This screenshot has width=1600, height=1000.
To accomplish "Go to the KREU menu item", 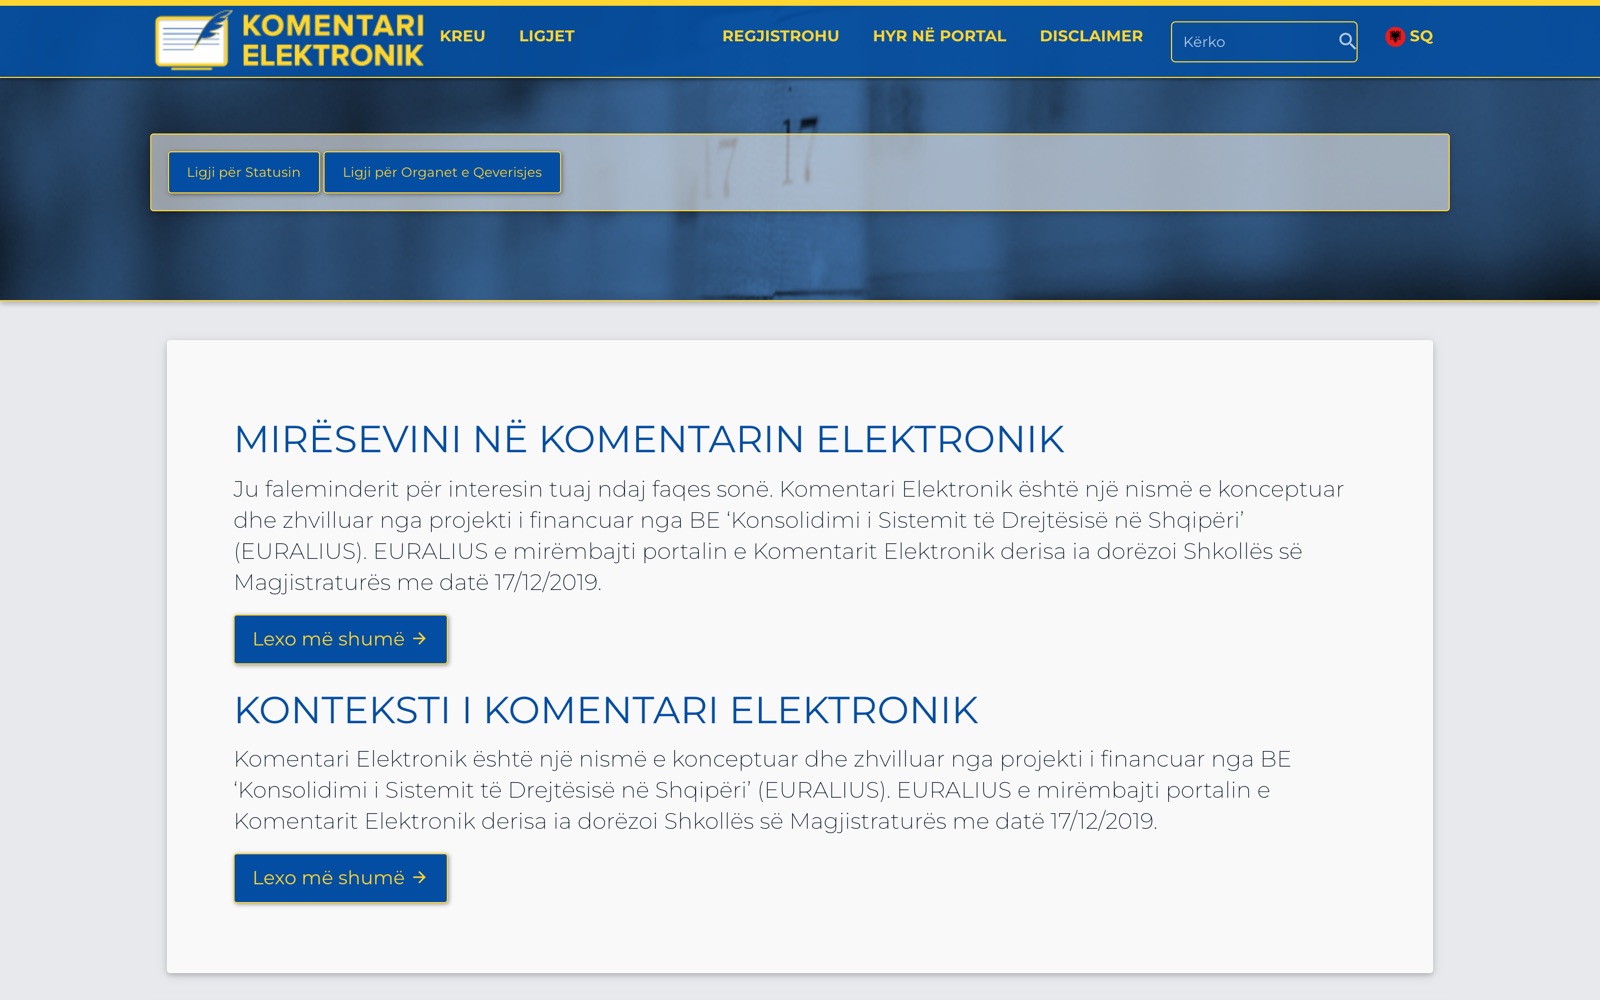I will pyautogui.click(x=462, y=36).
